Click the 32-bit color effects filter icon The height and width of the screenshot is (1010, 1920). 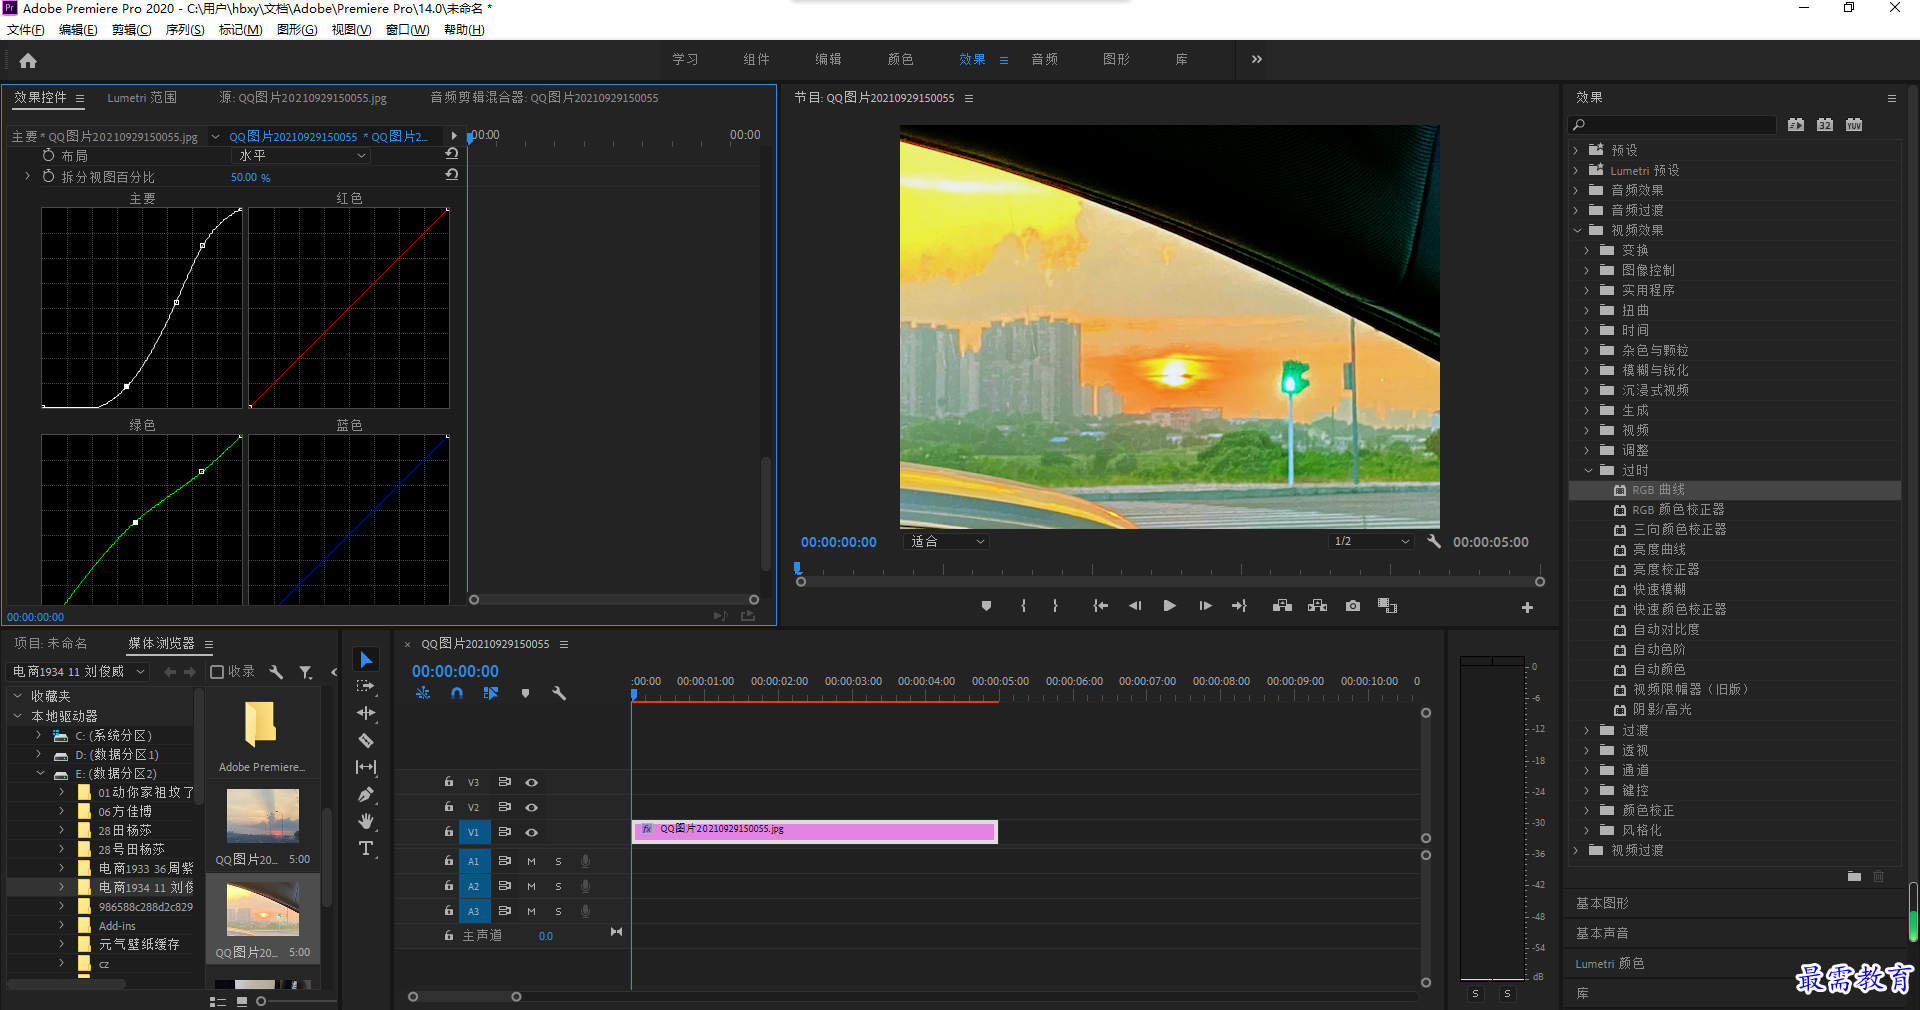[1825, 125]
